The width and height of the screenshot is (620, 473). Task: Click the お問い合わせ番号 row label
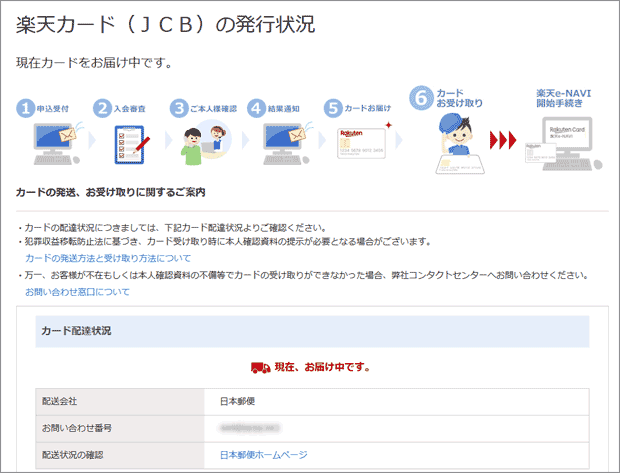77,428
